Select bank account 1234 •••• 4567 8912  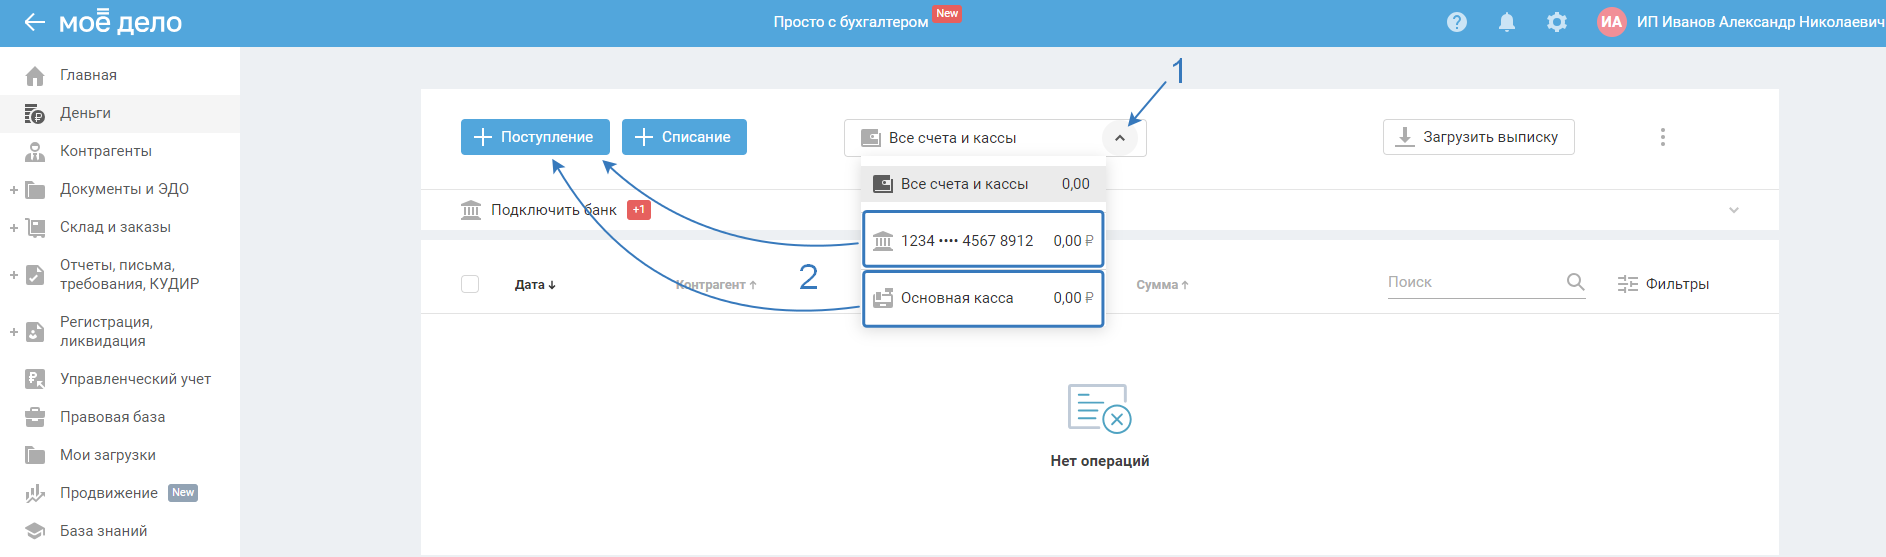click(983, 239)
